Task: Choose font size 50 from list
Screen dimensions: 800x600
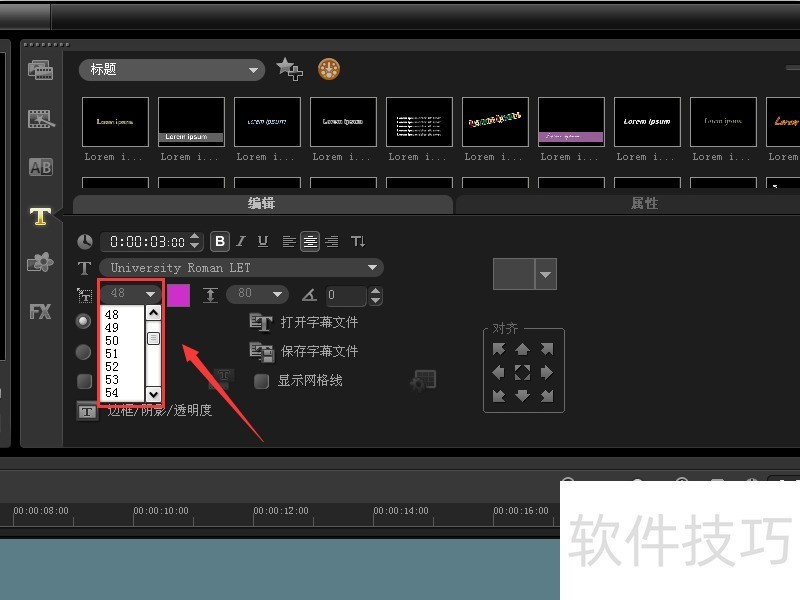Action: pos(112,341)
